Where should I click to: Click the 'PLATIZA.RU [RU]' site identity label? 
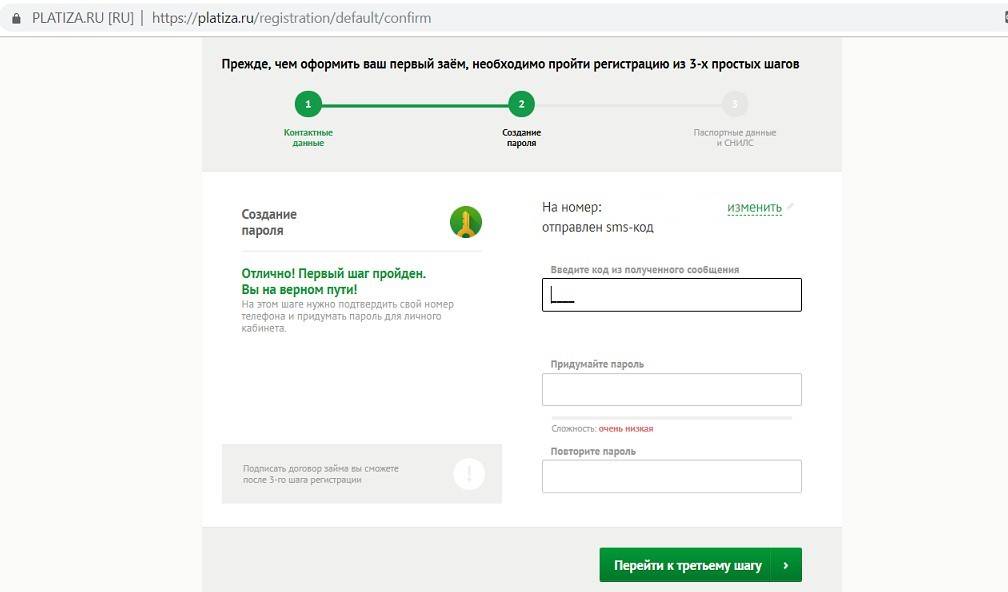[83, 18]
